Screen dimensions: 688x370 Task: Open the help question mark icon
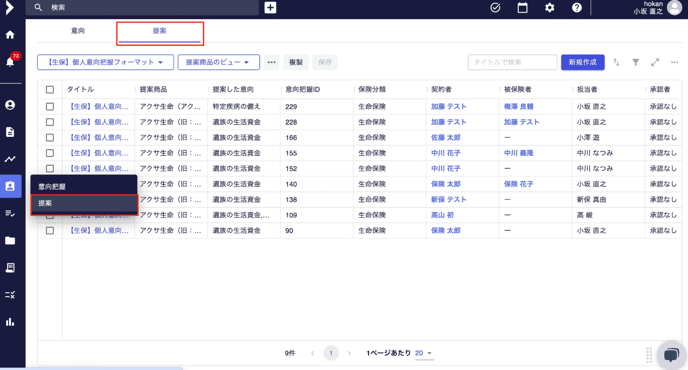pyautogui.click(x=577, y=7)
